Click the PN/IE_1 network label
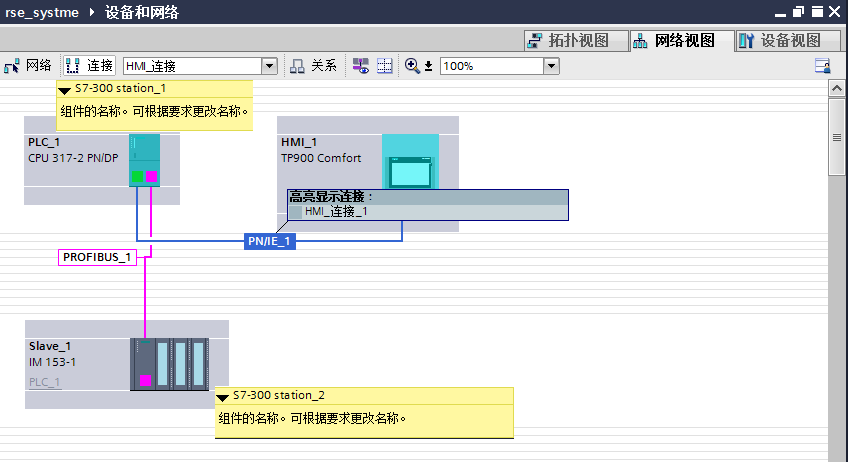The image size is (848, 462). tap(269, 241)
